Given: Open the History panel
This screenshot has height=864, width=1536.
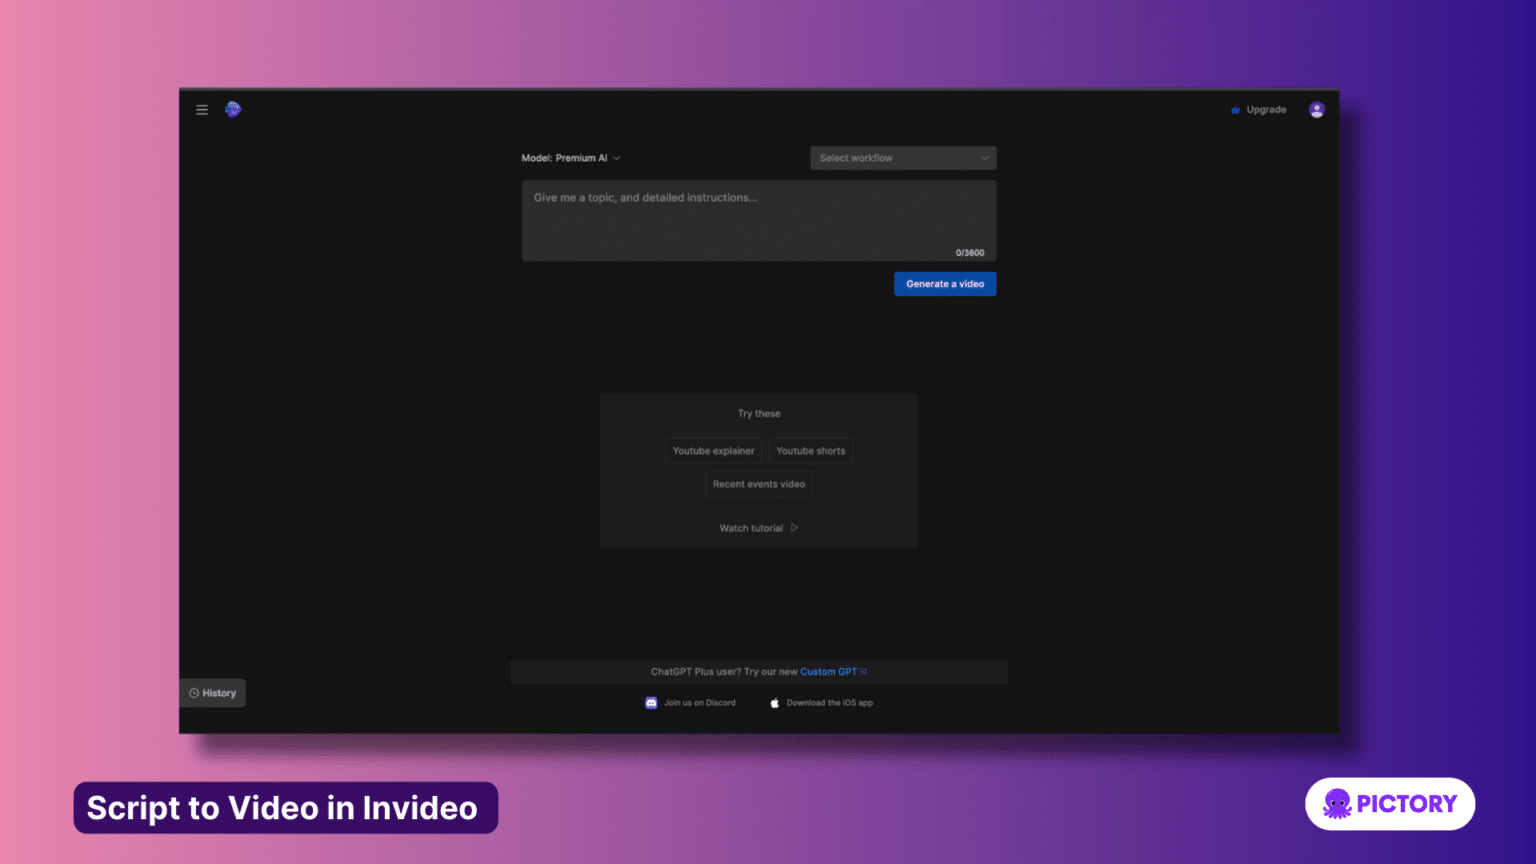Looking at the screenshot, I should (214, 692).
